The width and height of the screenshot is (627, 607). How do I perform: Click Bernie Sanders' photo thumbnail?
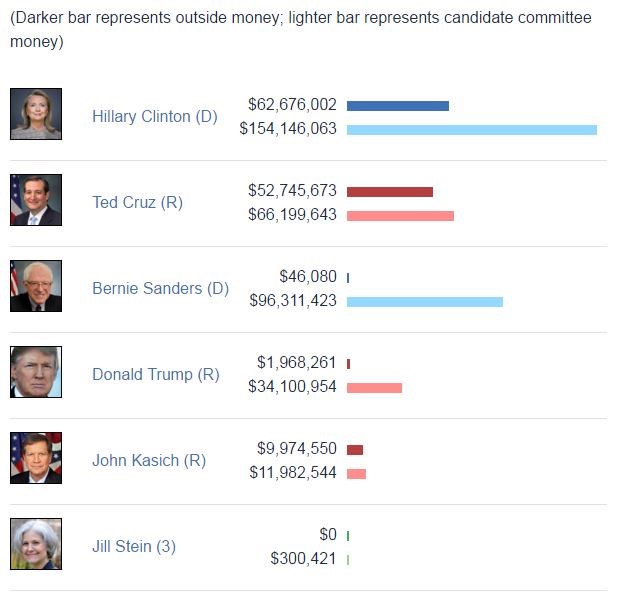tap(36, 286)
